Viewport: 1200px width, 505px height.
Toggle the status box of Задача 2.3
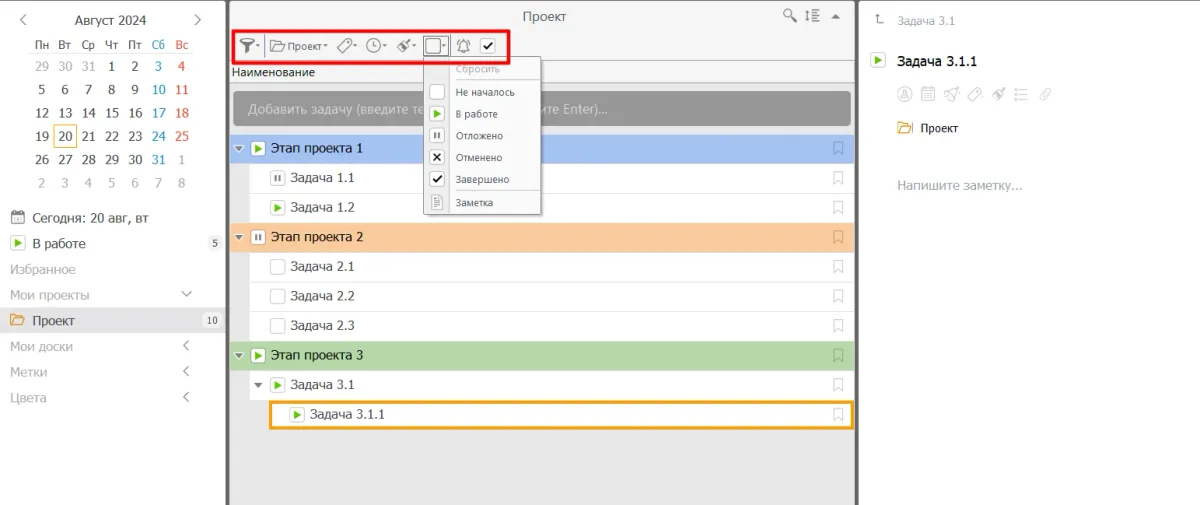point(278,326)
